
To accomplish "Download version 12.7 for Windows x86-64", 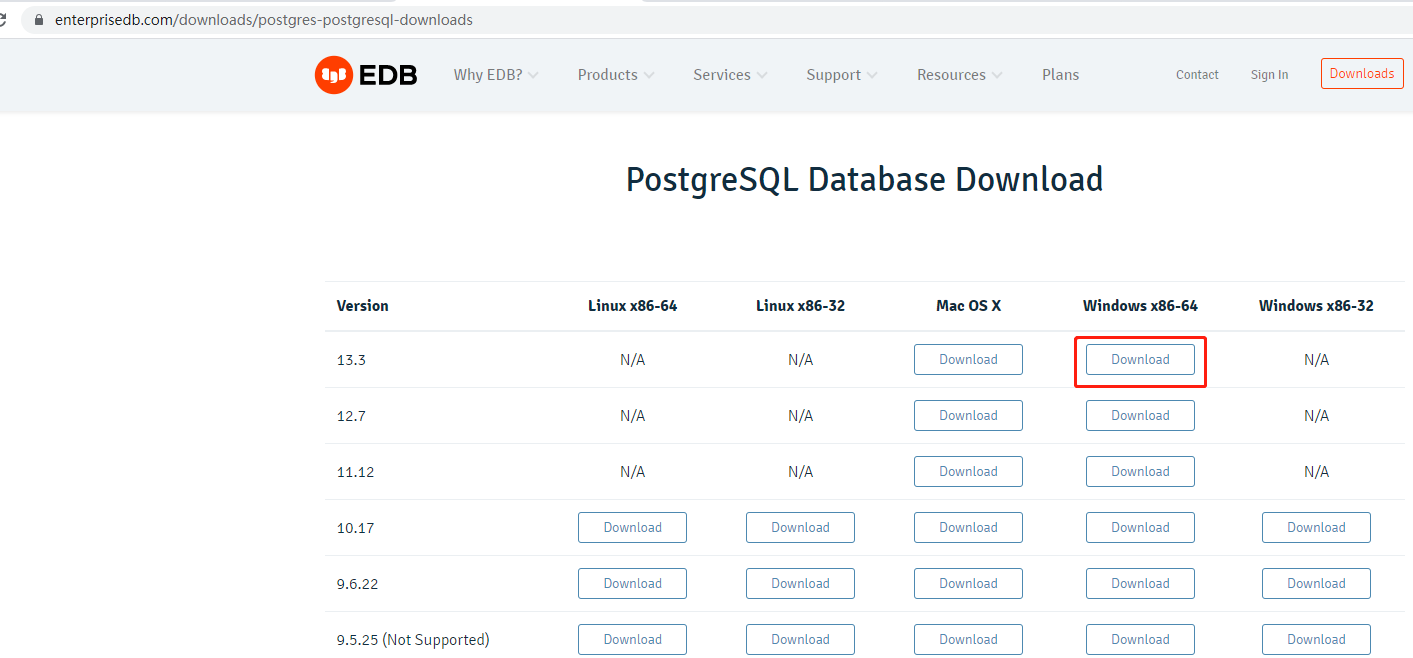I will click(1140, 416).
